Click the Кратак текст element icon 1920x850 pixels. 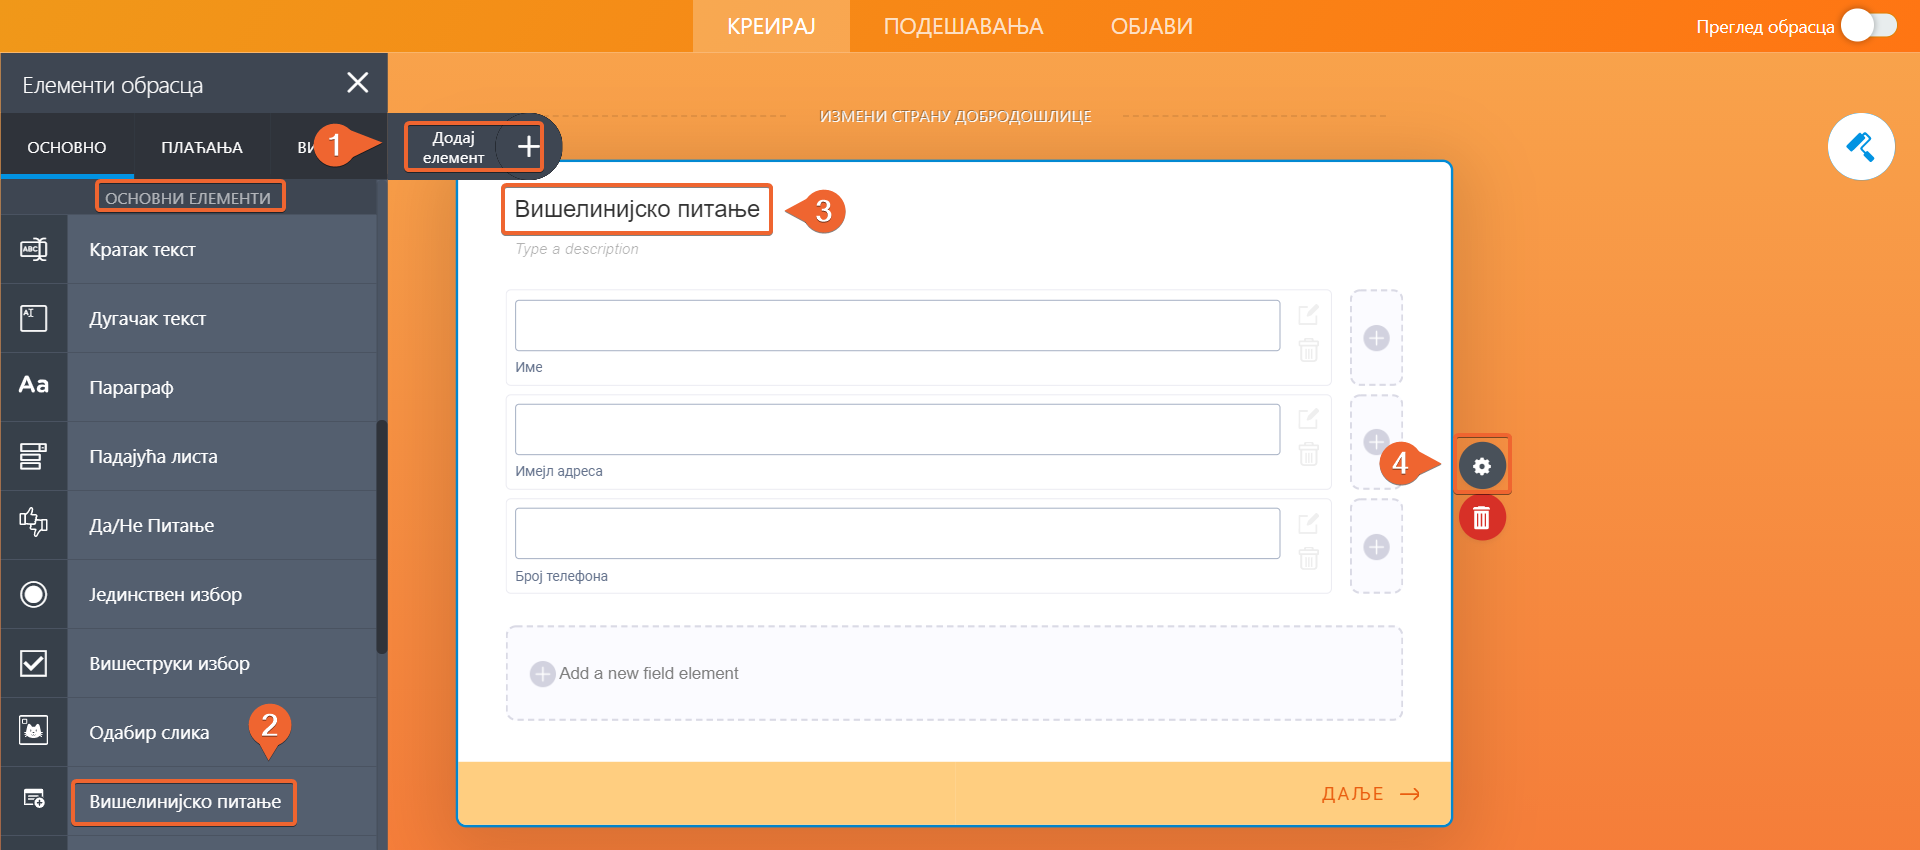34,249
